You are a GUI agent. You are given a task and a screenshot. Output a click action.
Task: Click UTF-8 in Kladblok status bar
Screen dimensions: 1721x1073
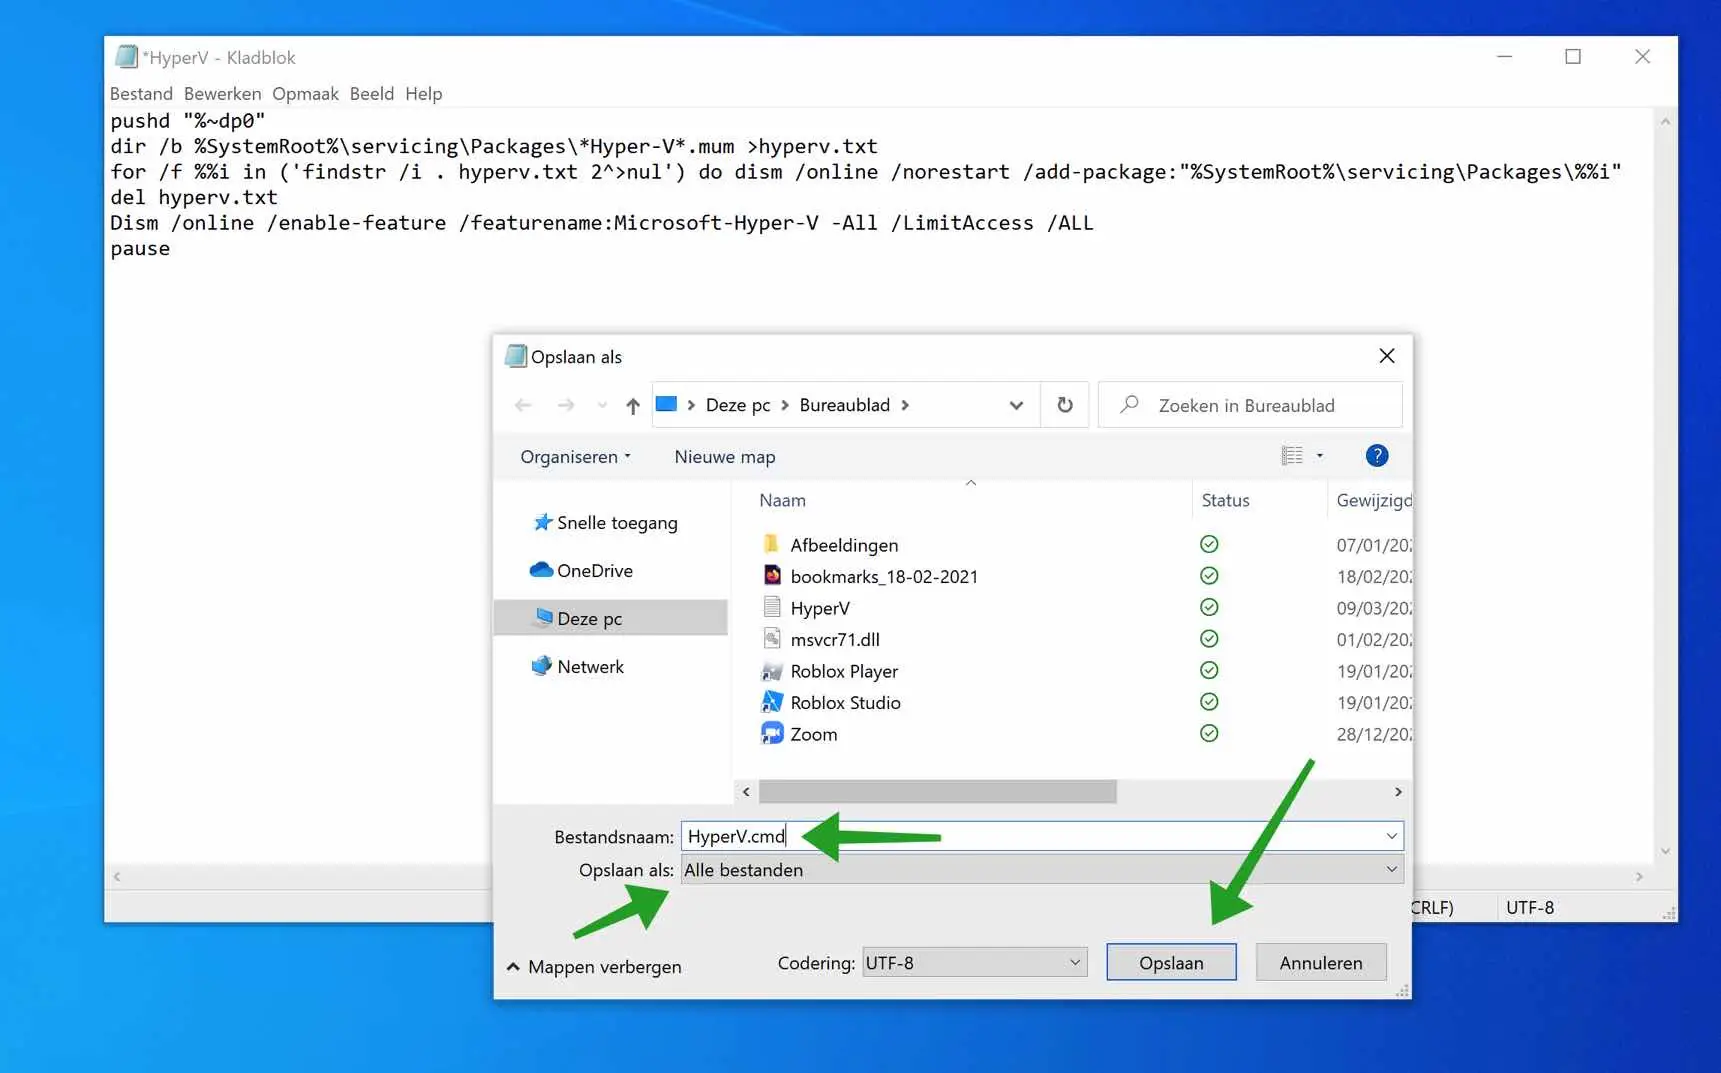(x=1530, y=908)
